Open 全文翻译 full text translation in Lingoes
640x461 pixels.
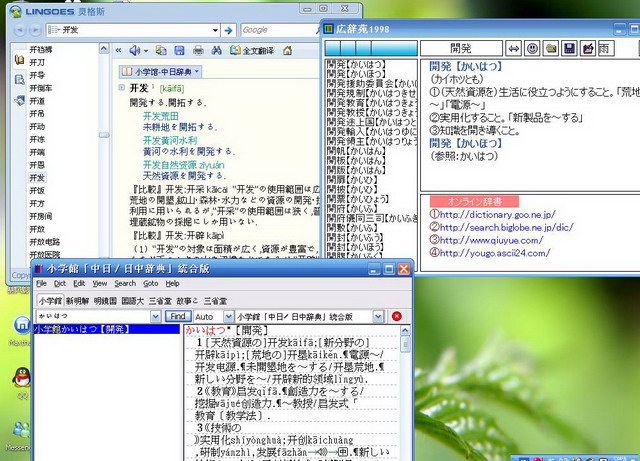(252, 51)
